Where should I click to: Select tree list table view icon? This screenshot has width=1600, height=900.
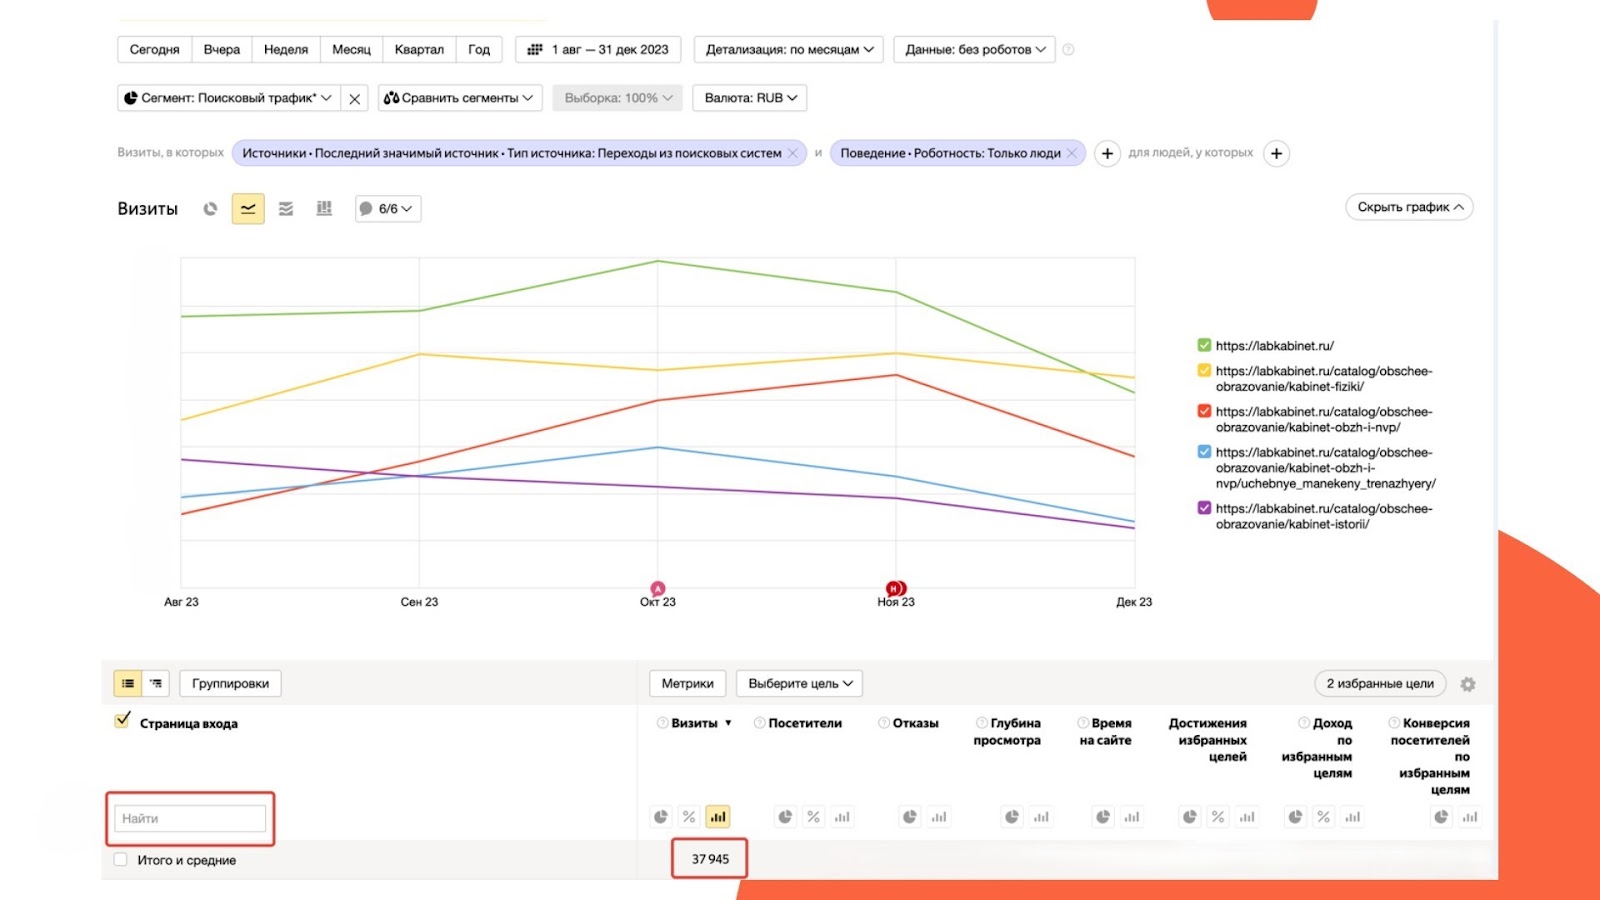click(156, 684)
